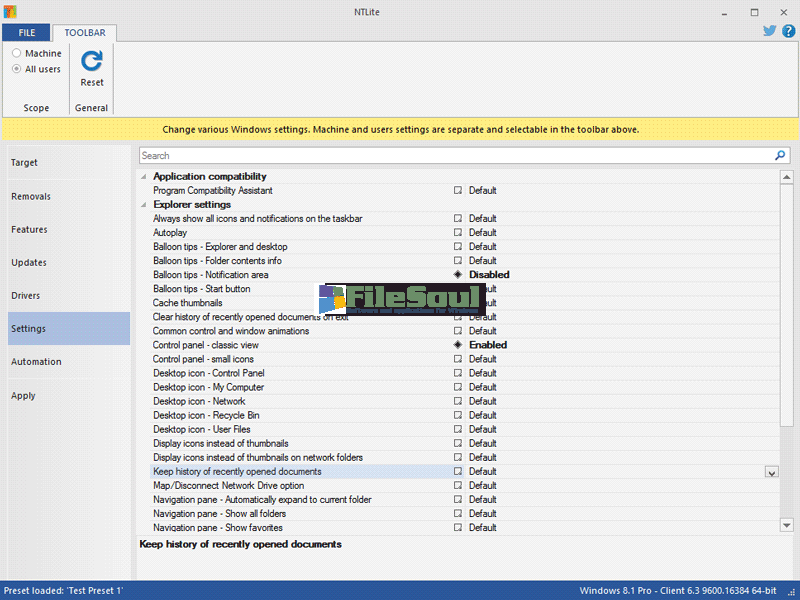Click the scrollbar down arrow in settings list
The image size is (800, 600).
(x=786, y=525)
